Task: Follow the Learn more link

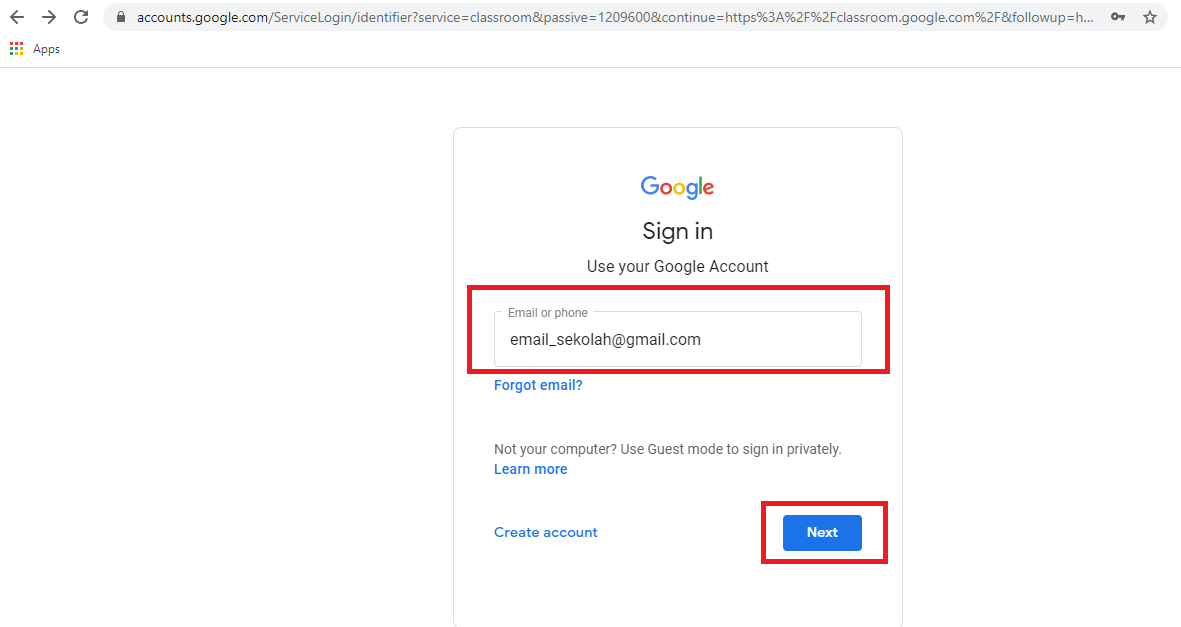Action: point(530,469)
